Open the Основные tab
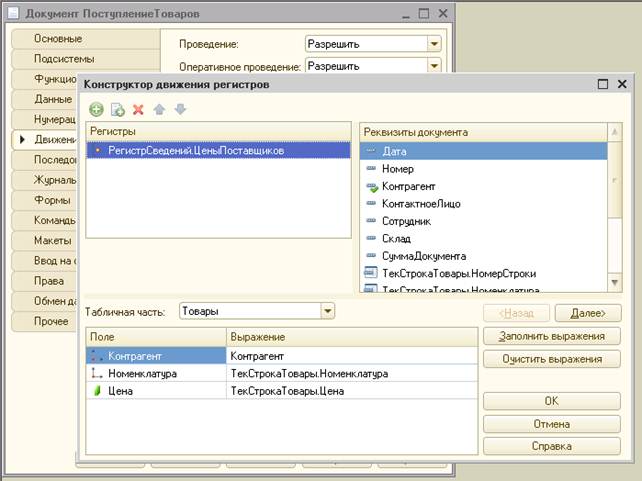The width and height of the screenshot is (642, 481). 60,38
